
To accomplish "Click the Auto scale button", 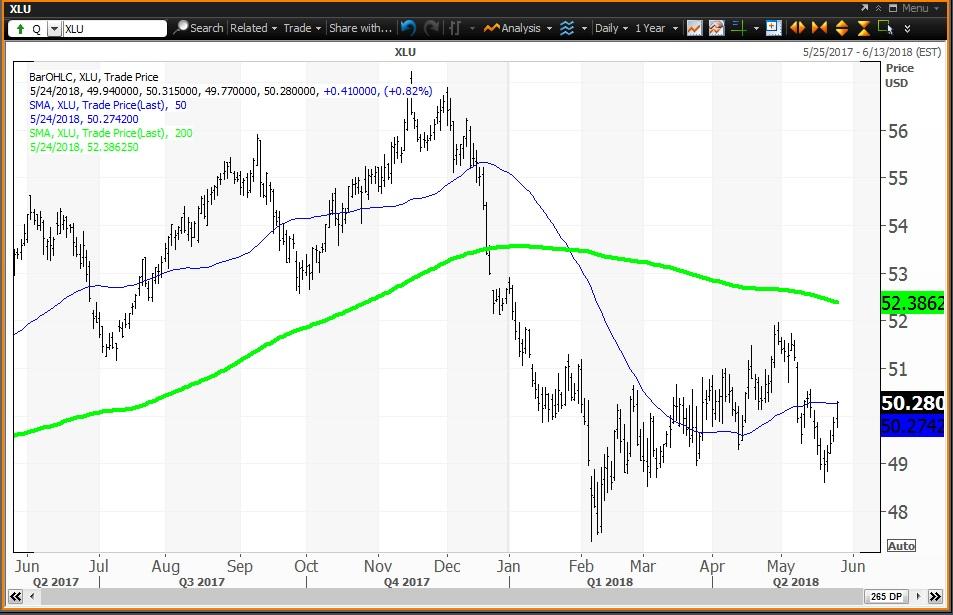I will [900, 545].
